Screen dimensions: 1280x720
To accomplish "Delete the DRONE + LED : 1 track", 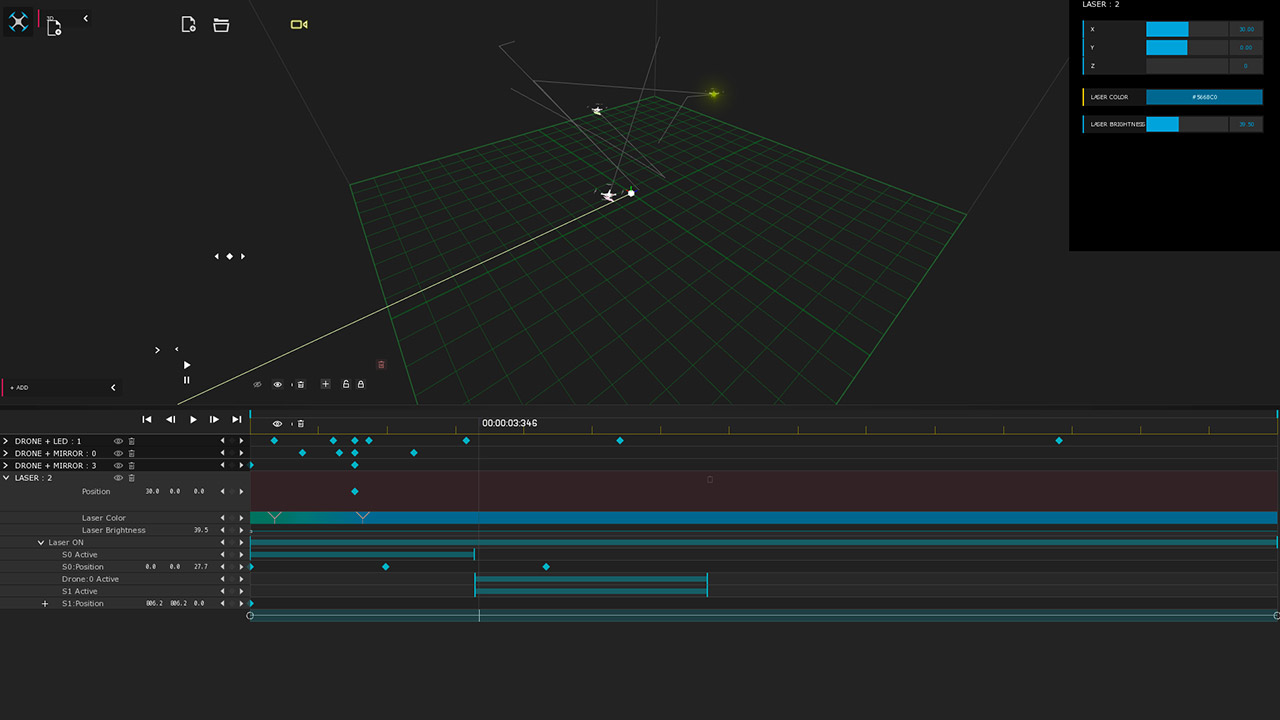I will pos(131,441).
